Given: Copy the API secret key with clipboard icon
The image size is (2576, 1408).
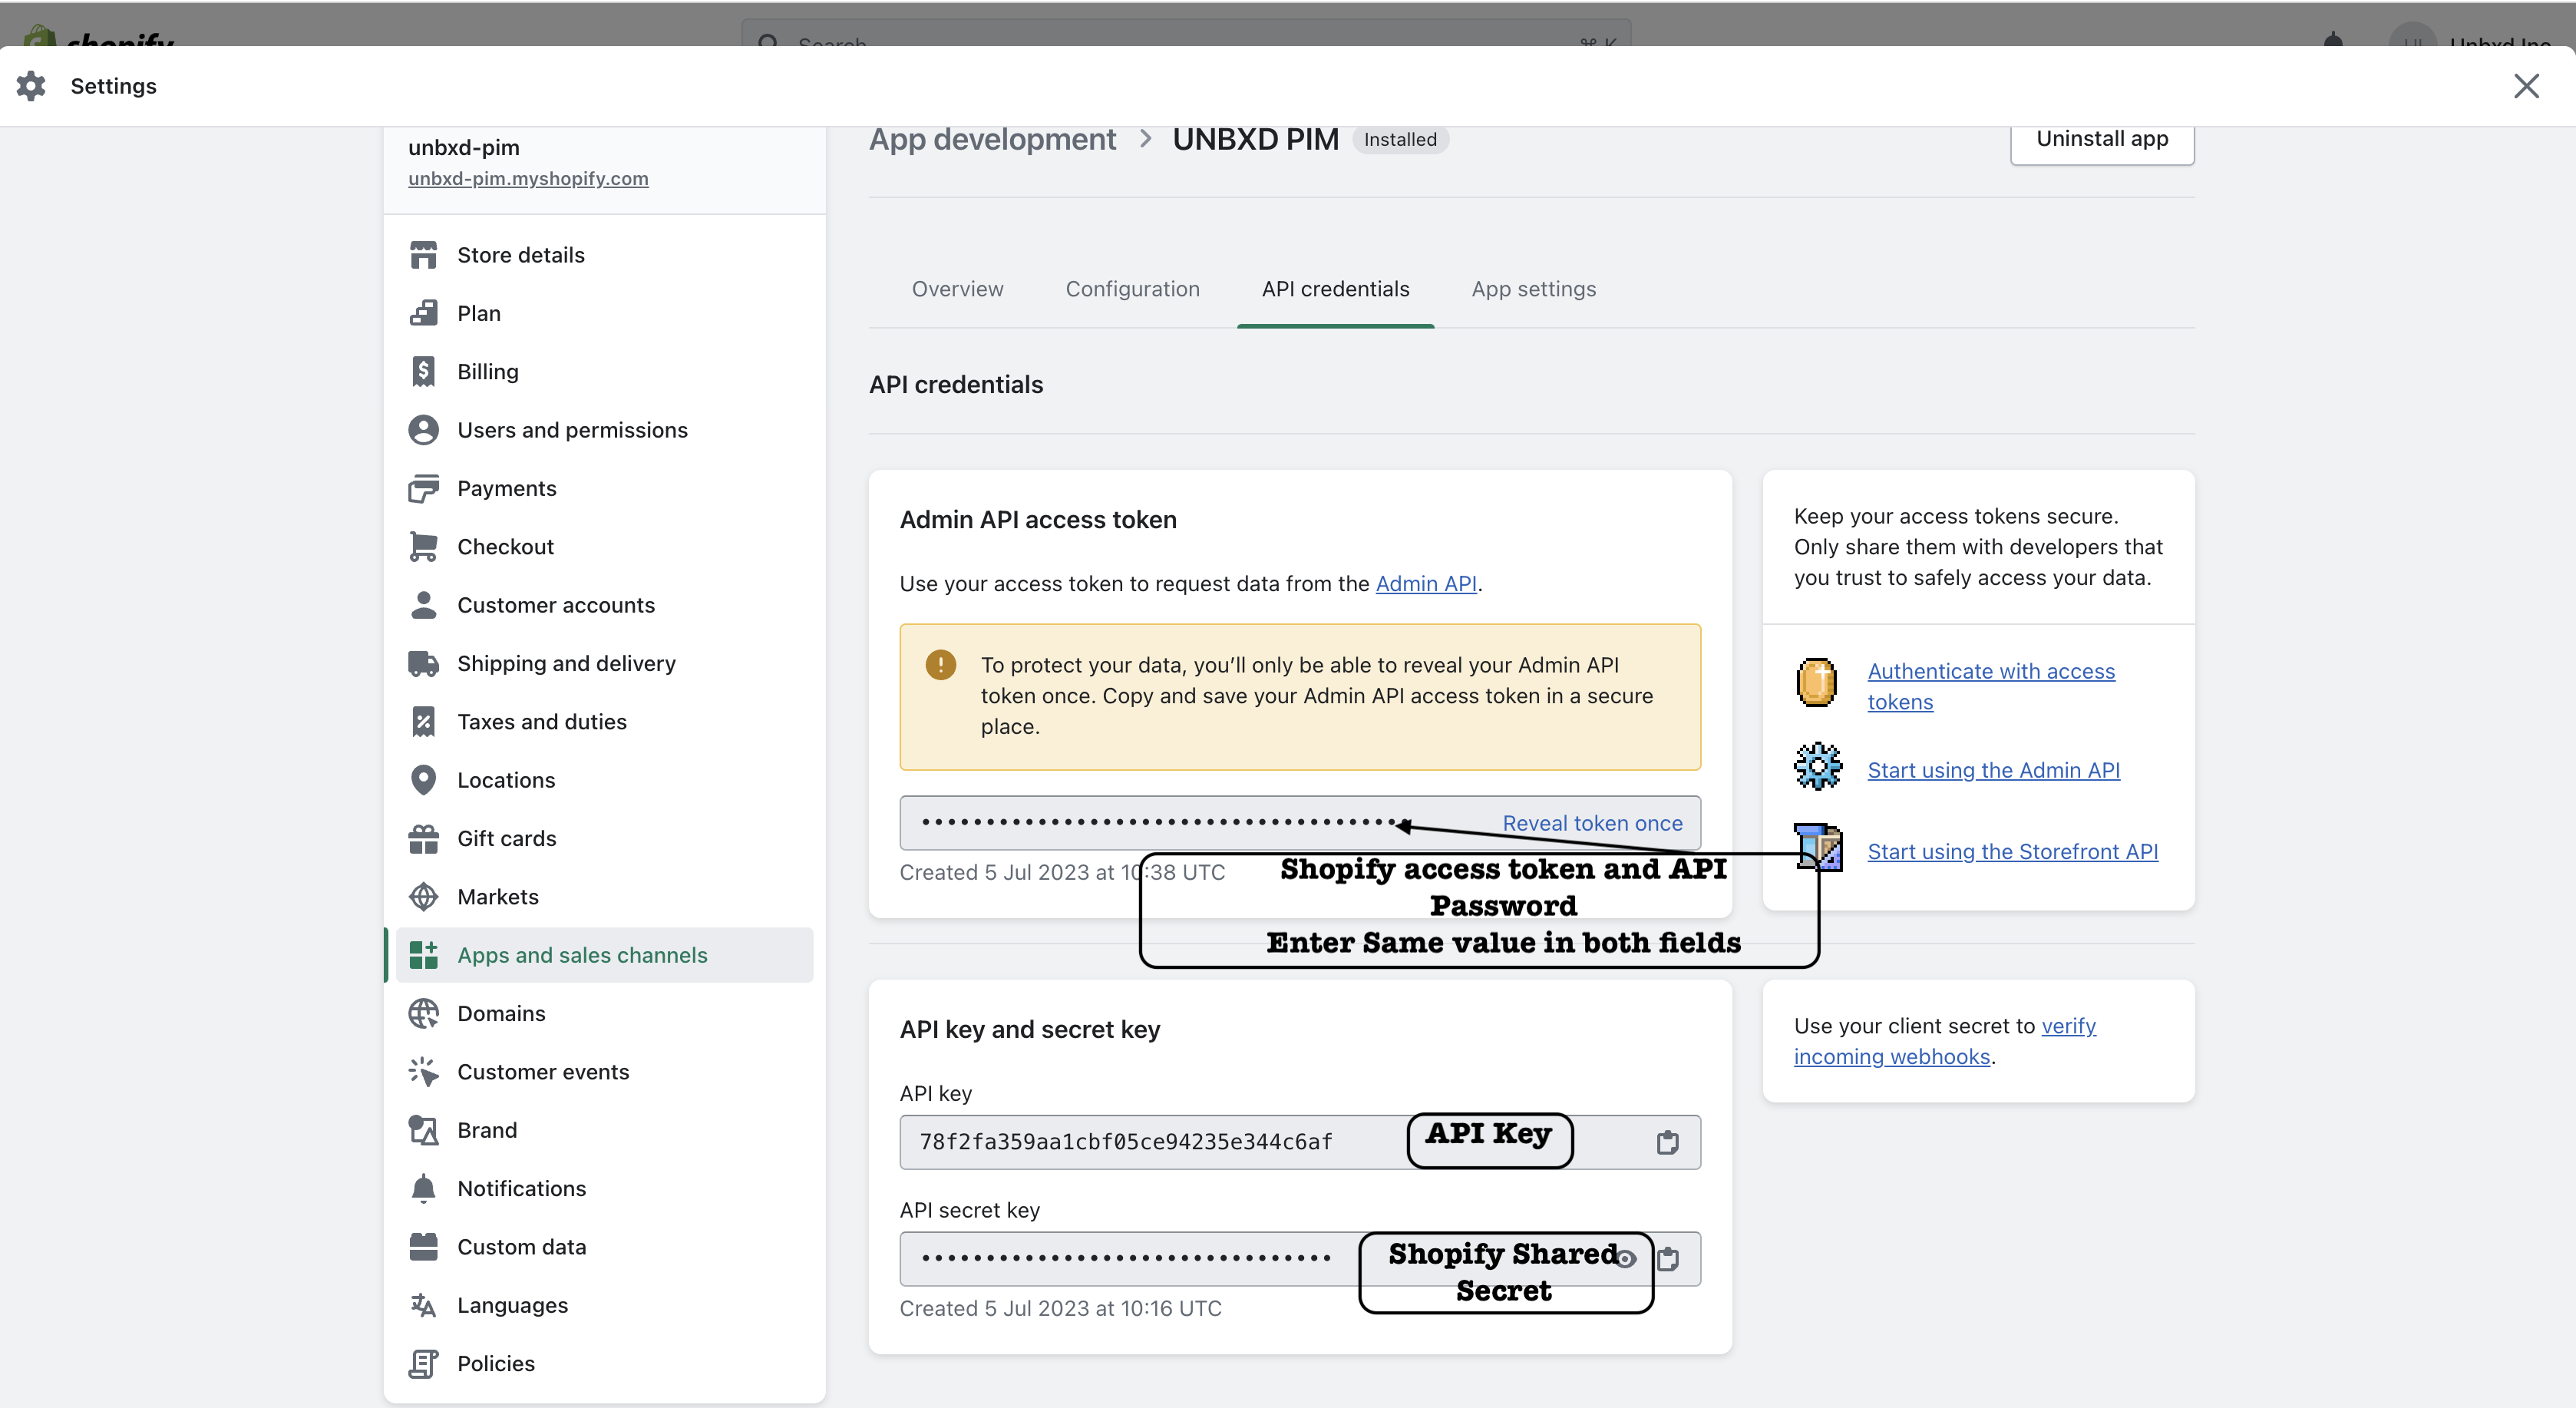Looking at the screenshot, I should 1667,1259.
